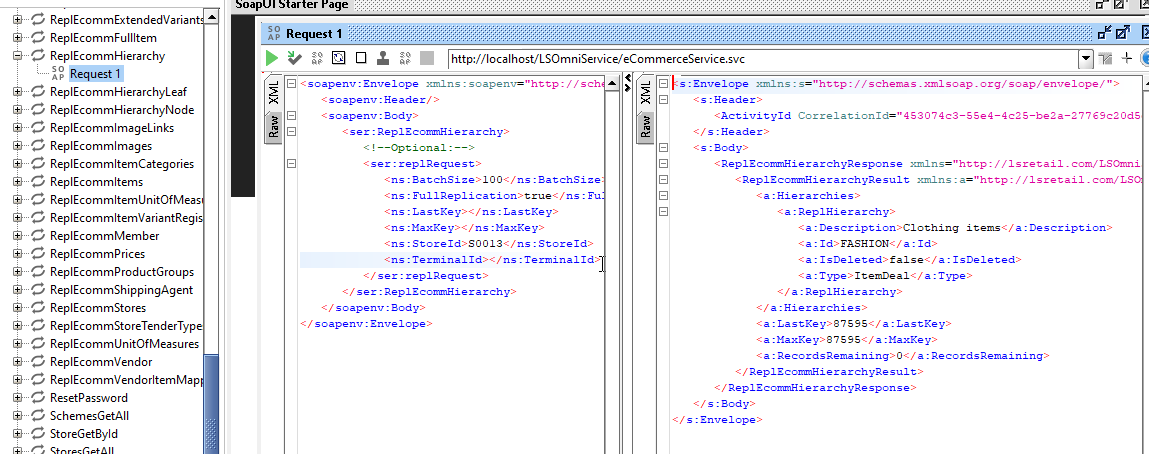The width and height of the screenshot is (1149, 454).
Task: Expand the ReplEcommHierarchyLeaf tree node
Action: coord(17,92)
